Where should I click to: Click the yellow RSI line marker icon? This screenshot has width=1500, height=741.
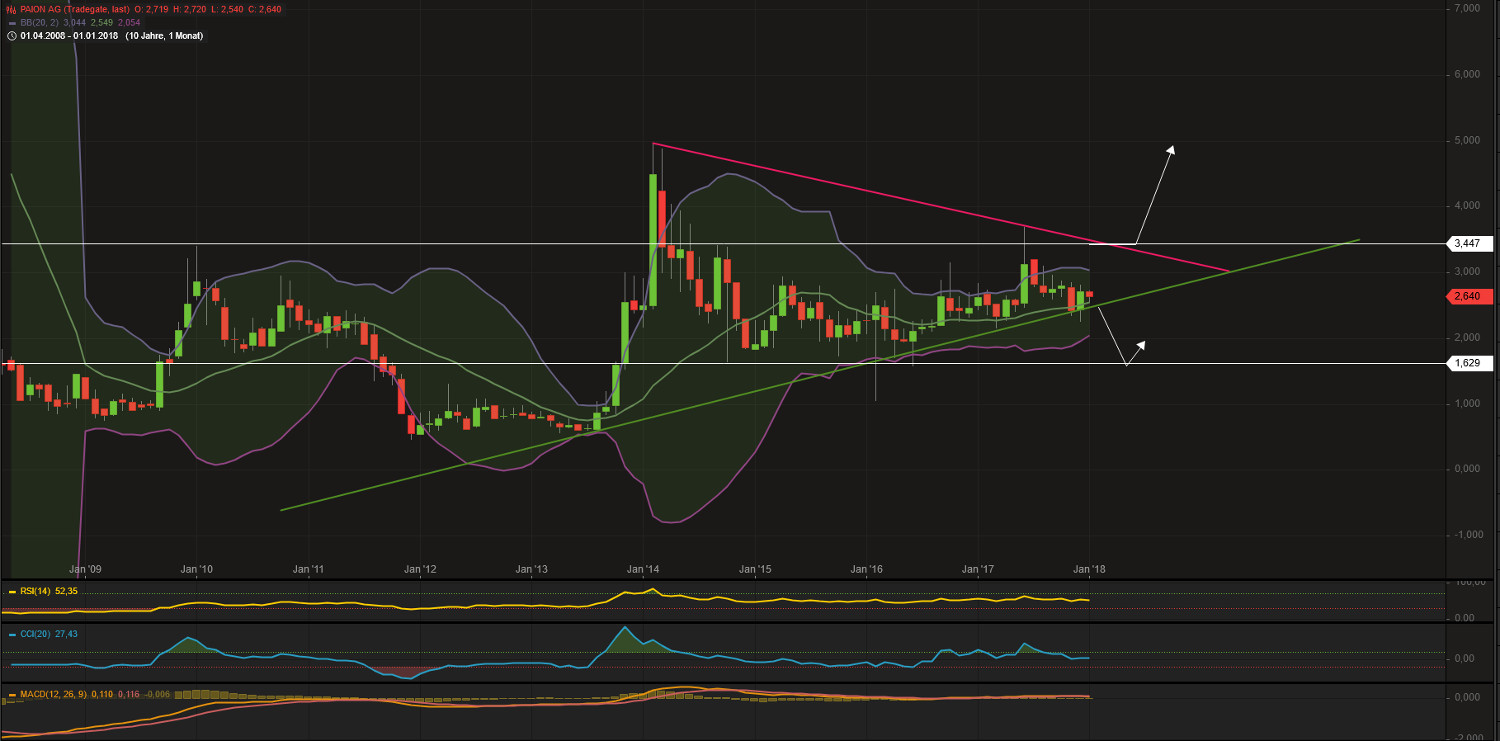(11, 592)
